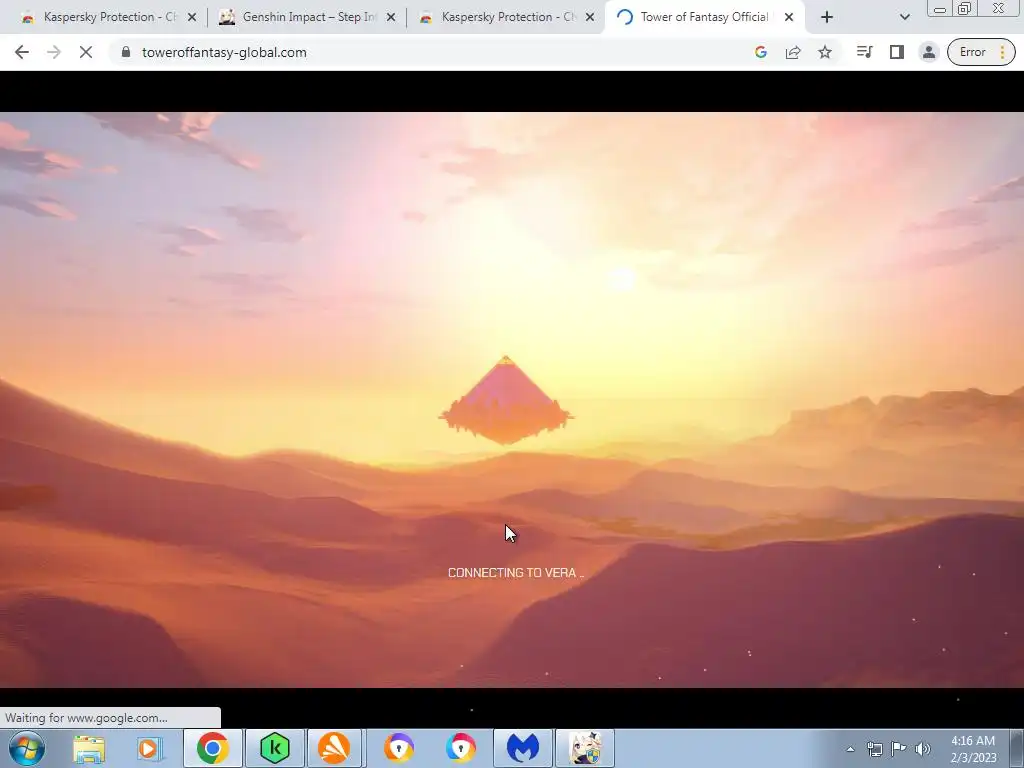Open the Windows Start menu
Viewport: 1024px width, 768px height.
pos(27,748)
